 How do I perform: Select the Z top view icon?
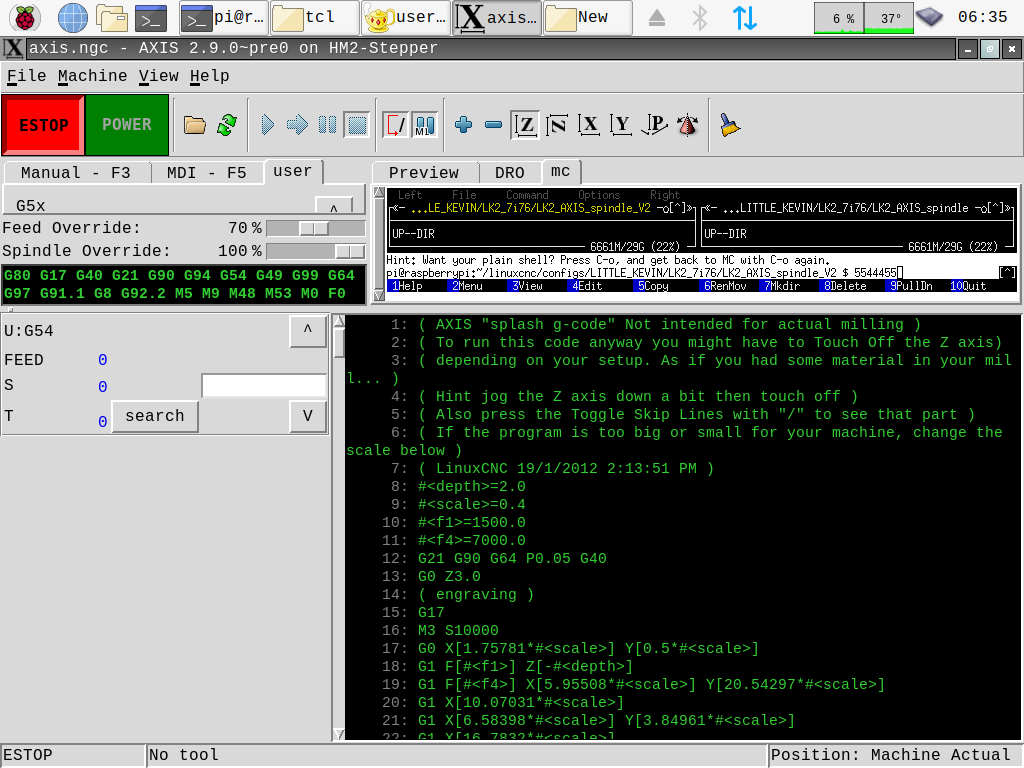tap(526, 125)
